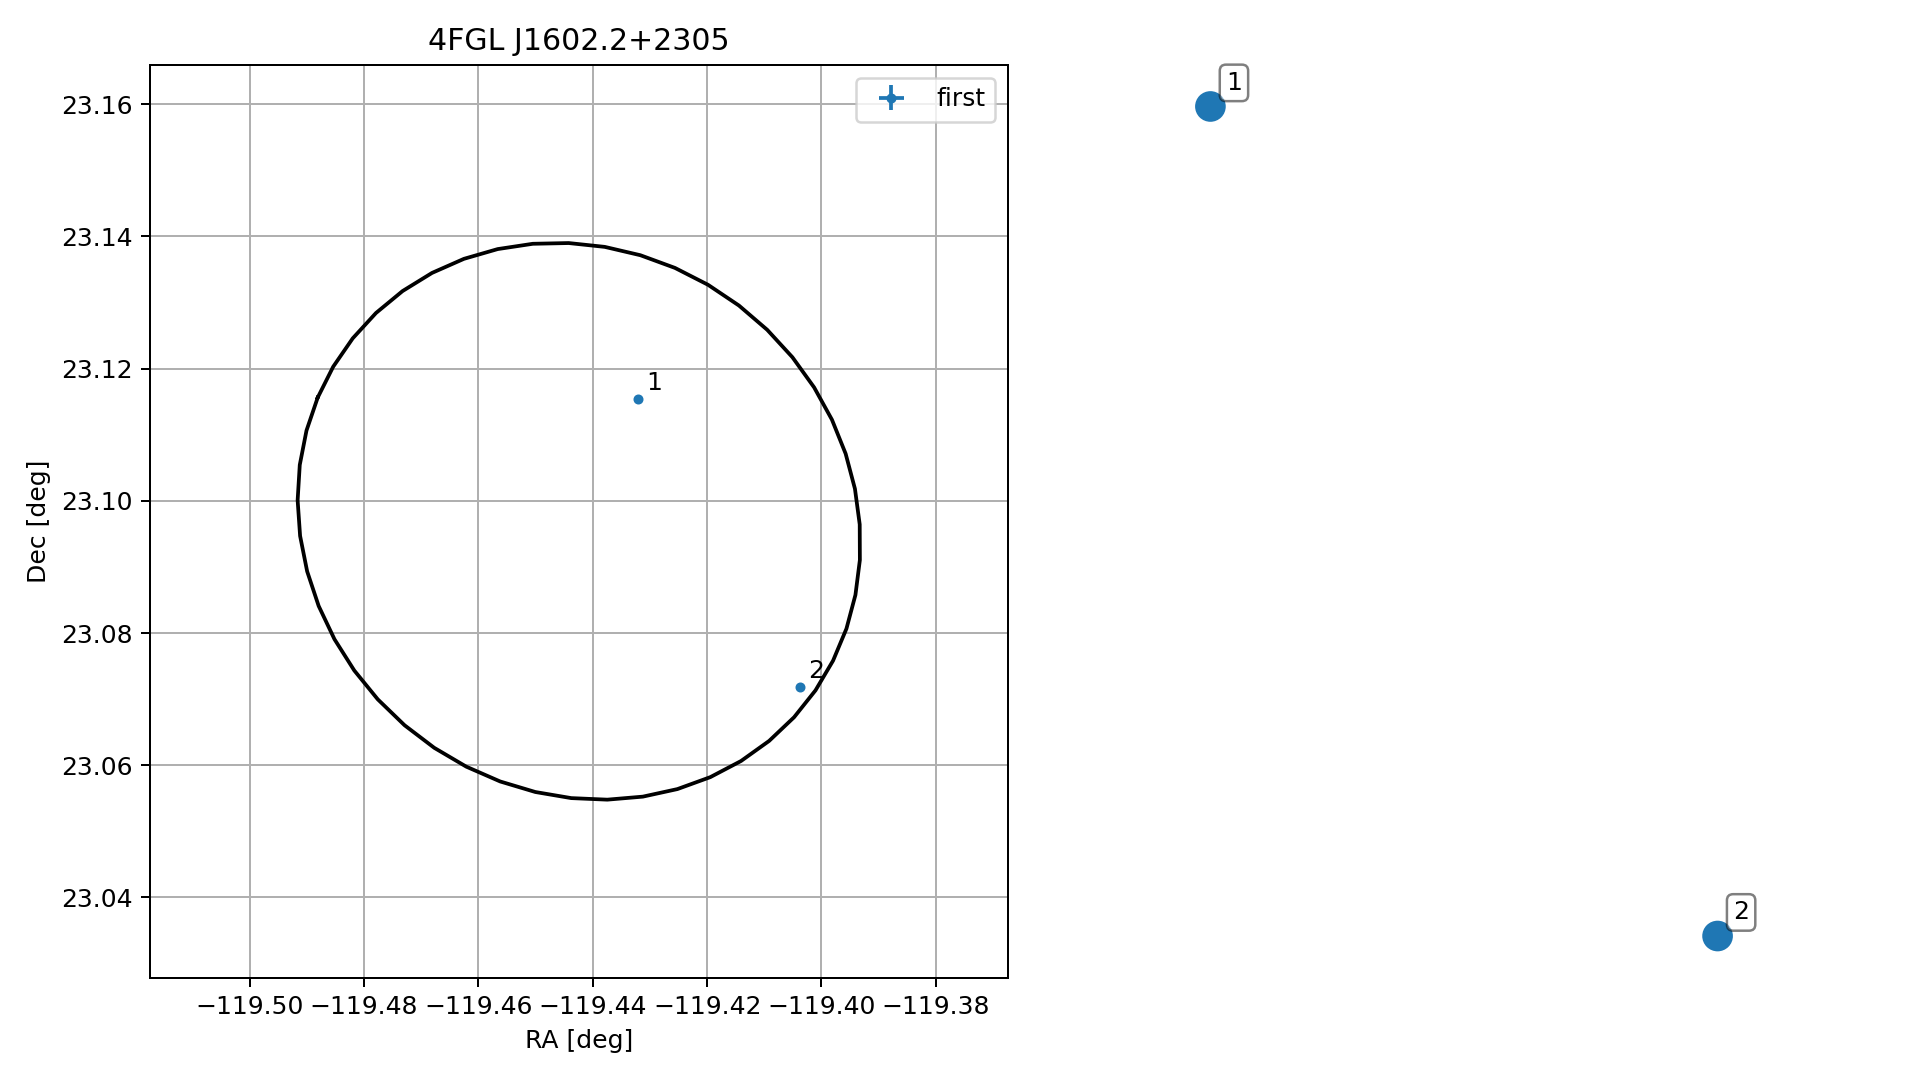Click the plot title 4FGL J1602.2+2305
The height and width of the screenshot is (1080, 1919).
coord(578,40)
